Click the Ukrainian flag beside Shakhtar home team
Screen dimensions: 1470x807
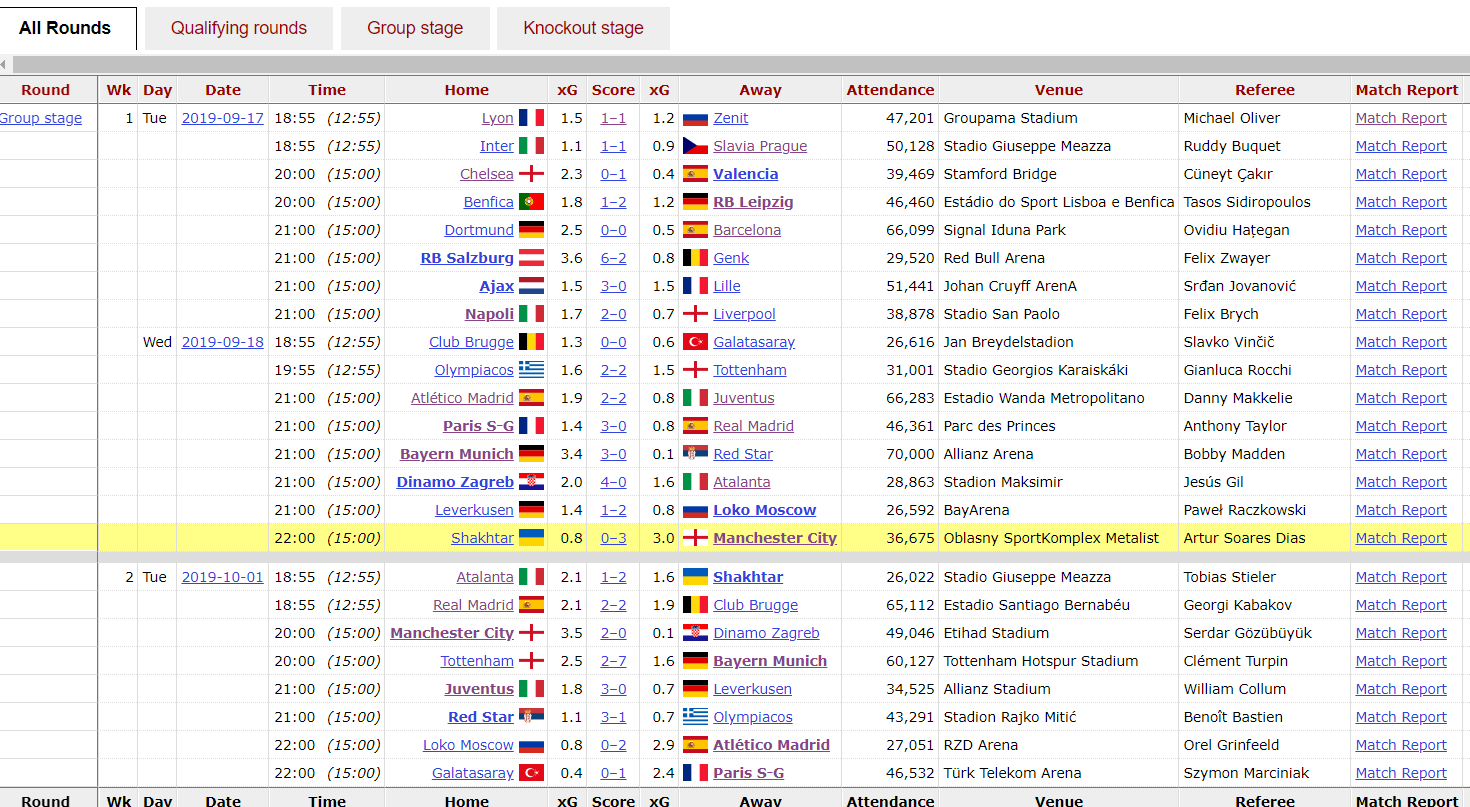(531, 538)
